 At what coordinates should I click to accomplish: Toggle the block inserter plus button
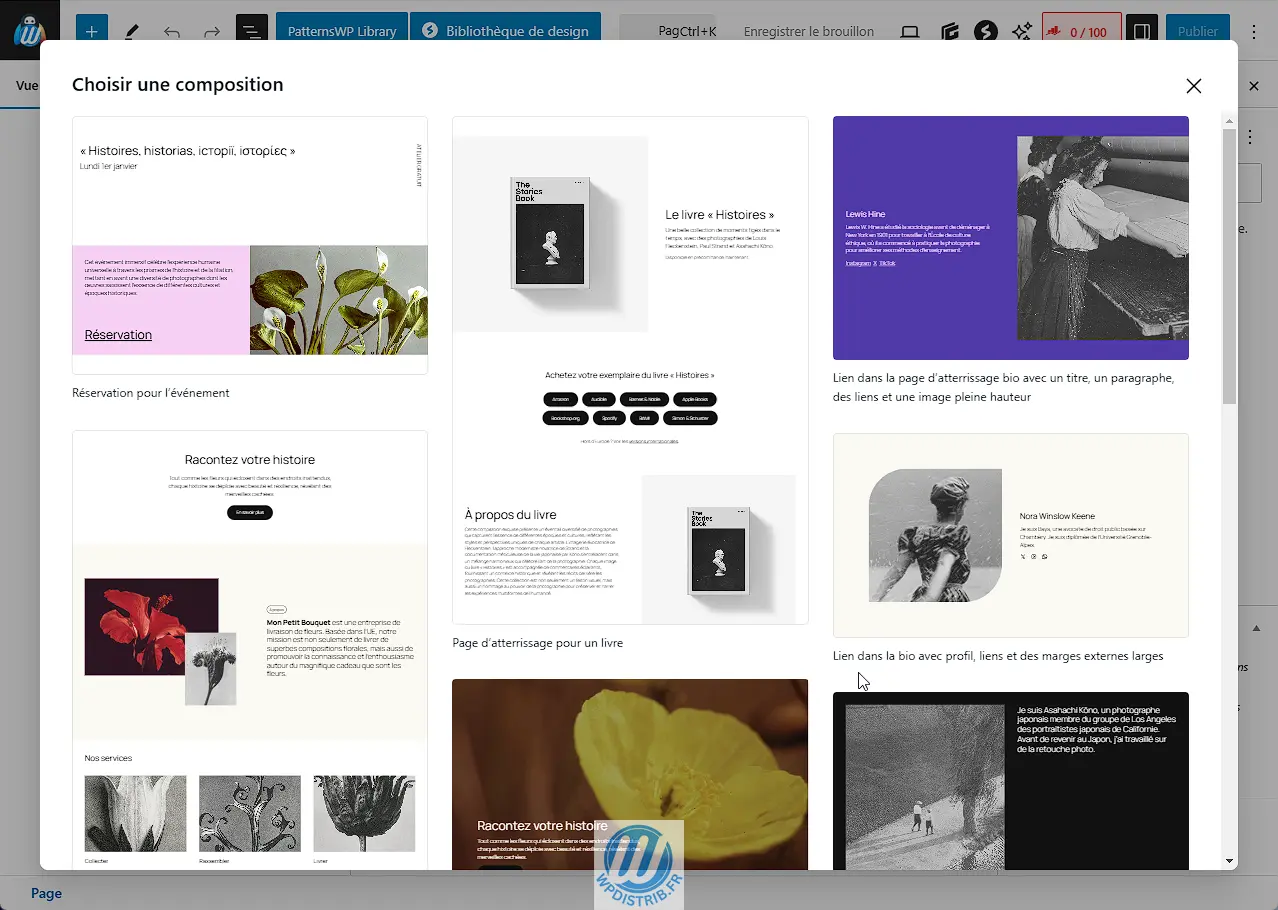pos(91,31)
